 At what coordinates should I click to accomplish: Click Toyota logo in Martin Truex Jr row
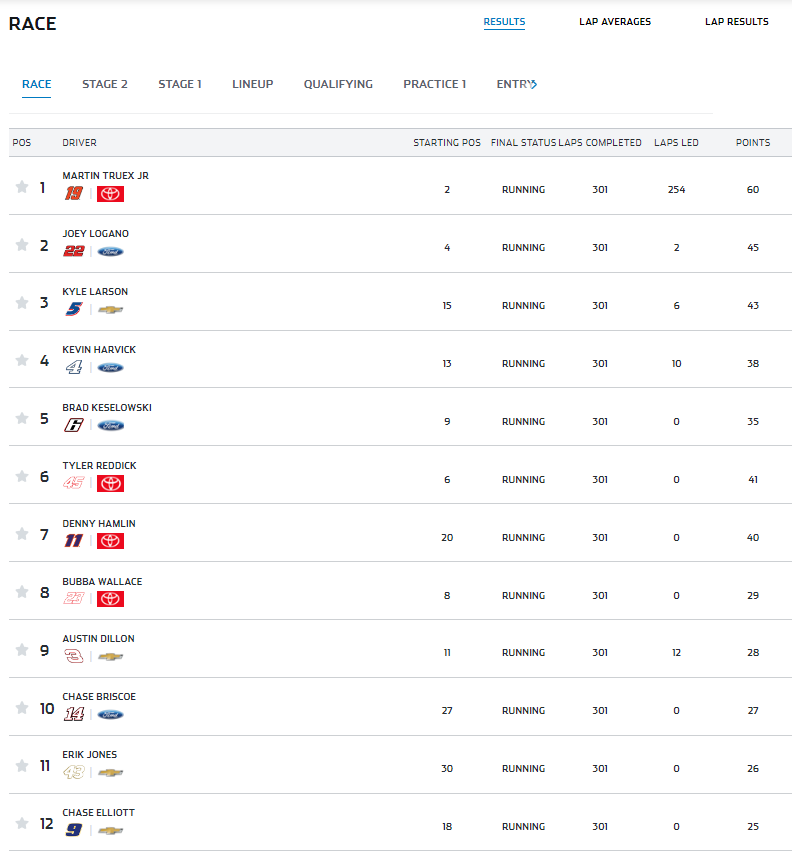point(110,193)
